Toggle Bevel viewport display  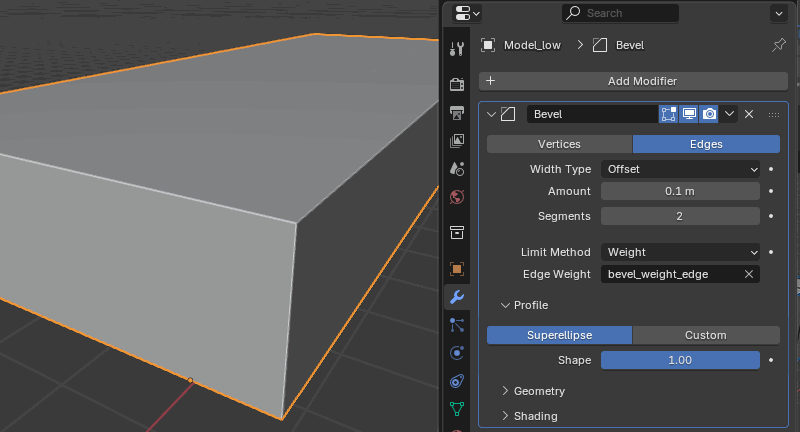[x=689, y=114]
